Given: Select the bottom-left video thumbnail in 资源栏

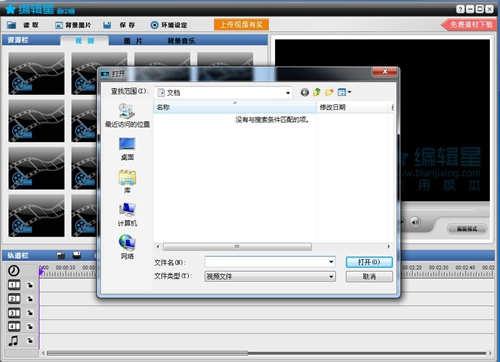Looking at the screenshot, I should 36,216.
